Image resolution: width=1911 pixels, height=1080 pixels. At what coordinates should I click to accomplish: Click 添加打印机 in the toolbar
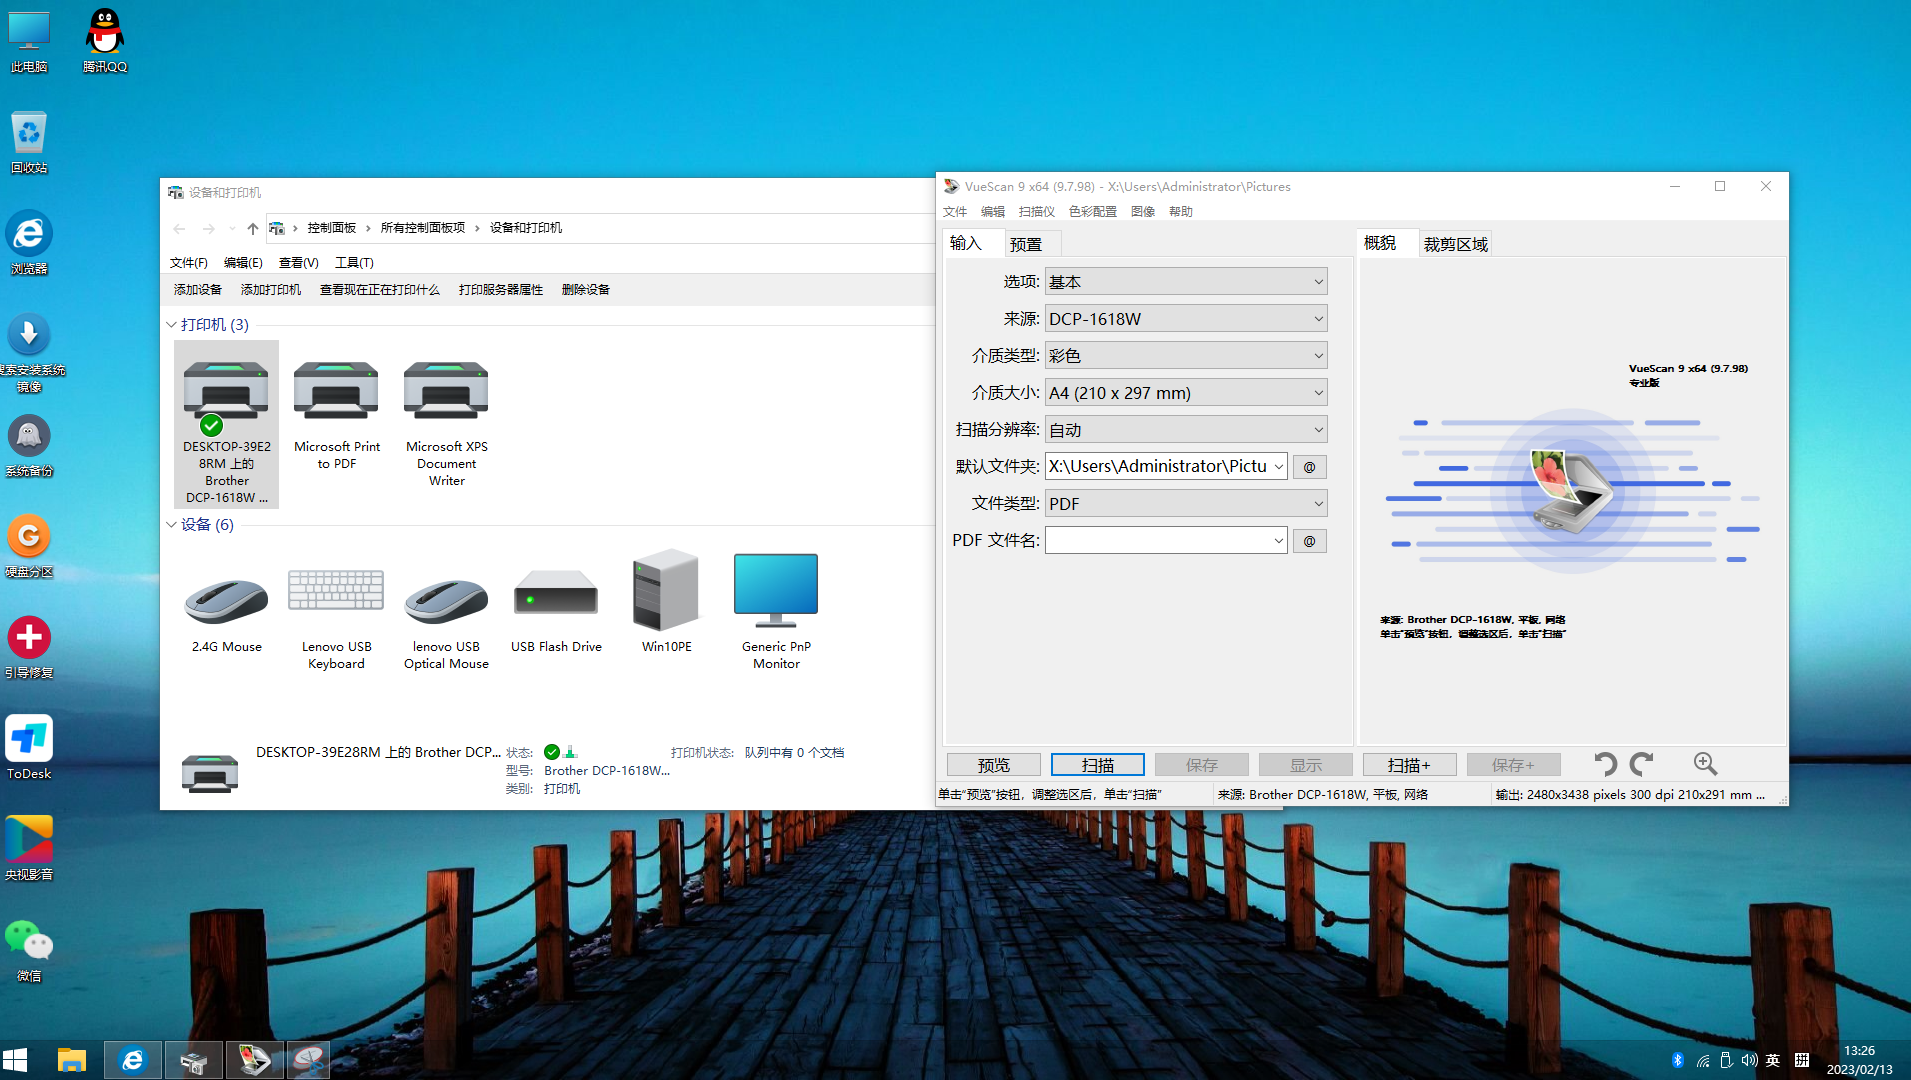tap(271, 290)
